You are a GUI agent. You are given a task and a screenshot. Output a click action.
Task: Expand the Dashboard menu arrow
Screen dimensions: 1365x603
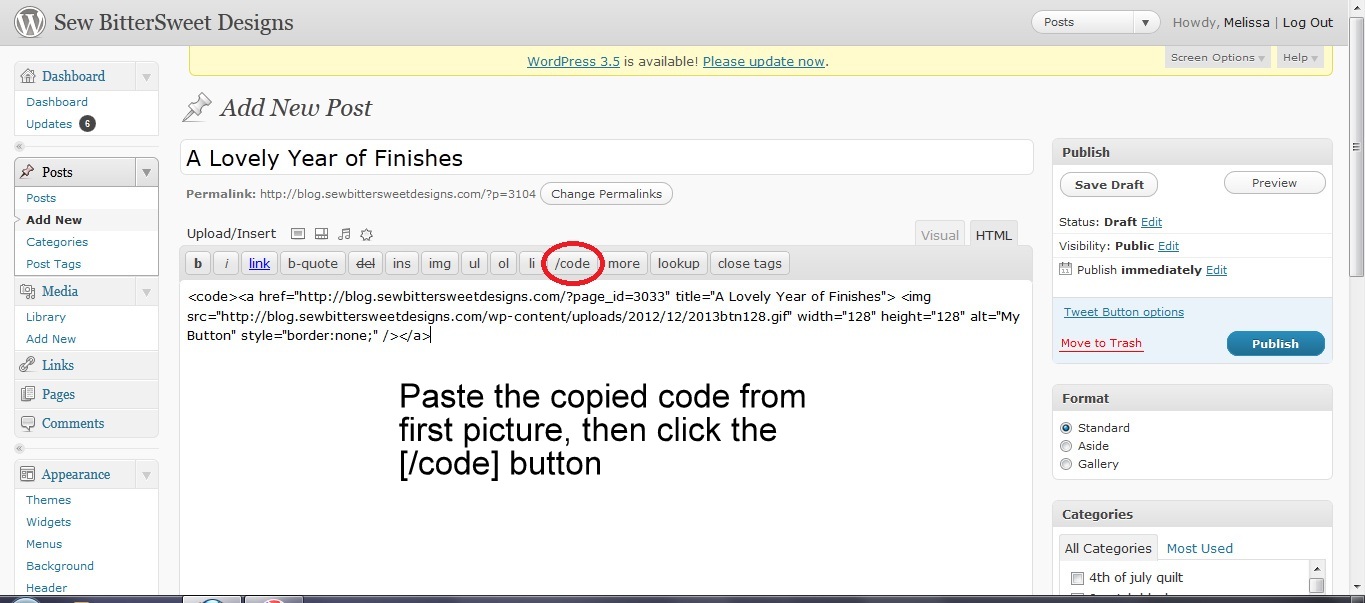click(146, 77)
